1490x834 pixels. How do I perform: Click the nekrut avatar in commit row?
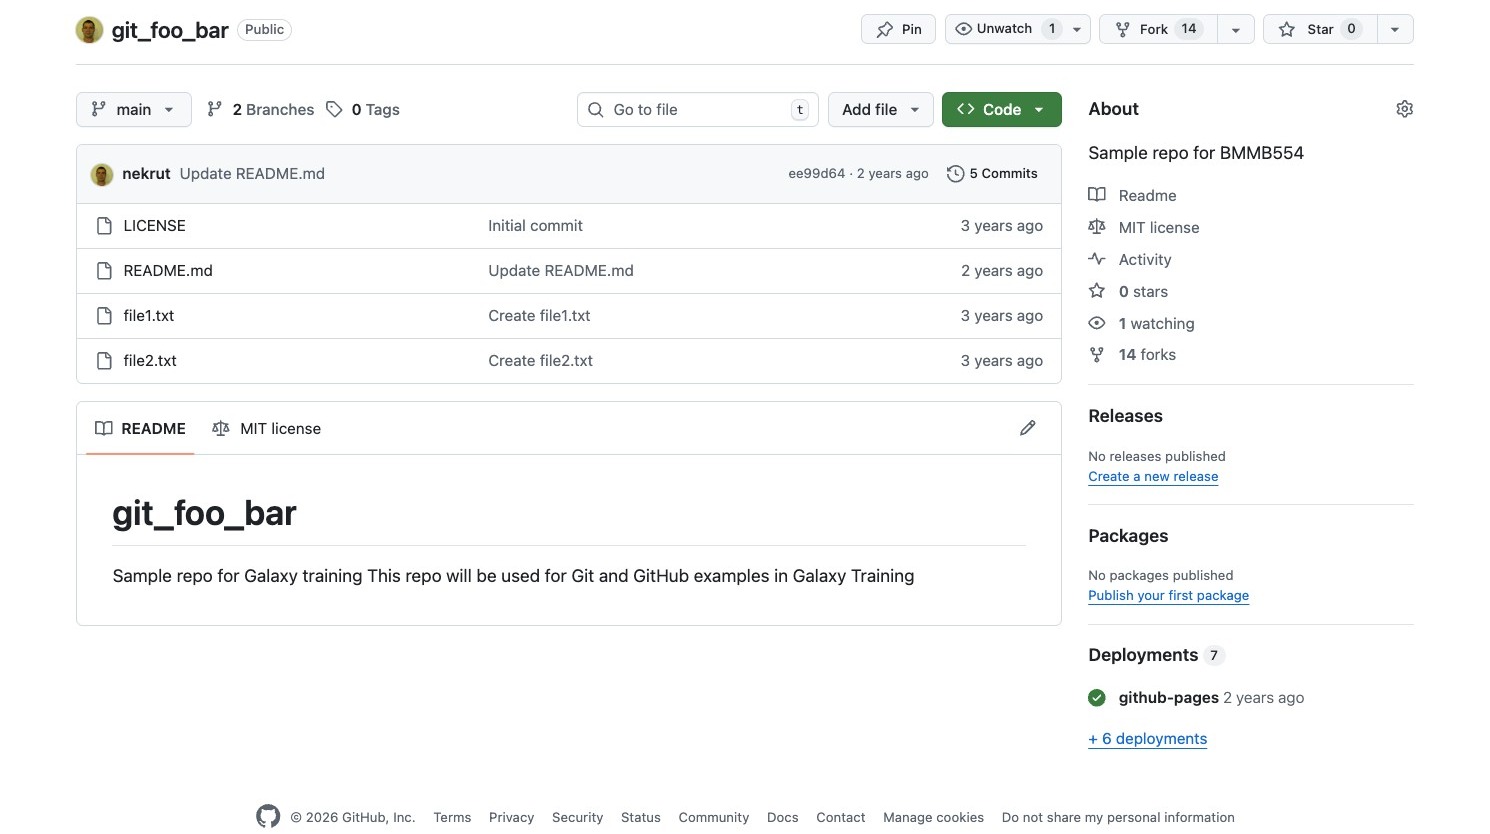pyautogui.click(x=102, y=174)
